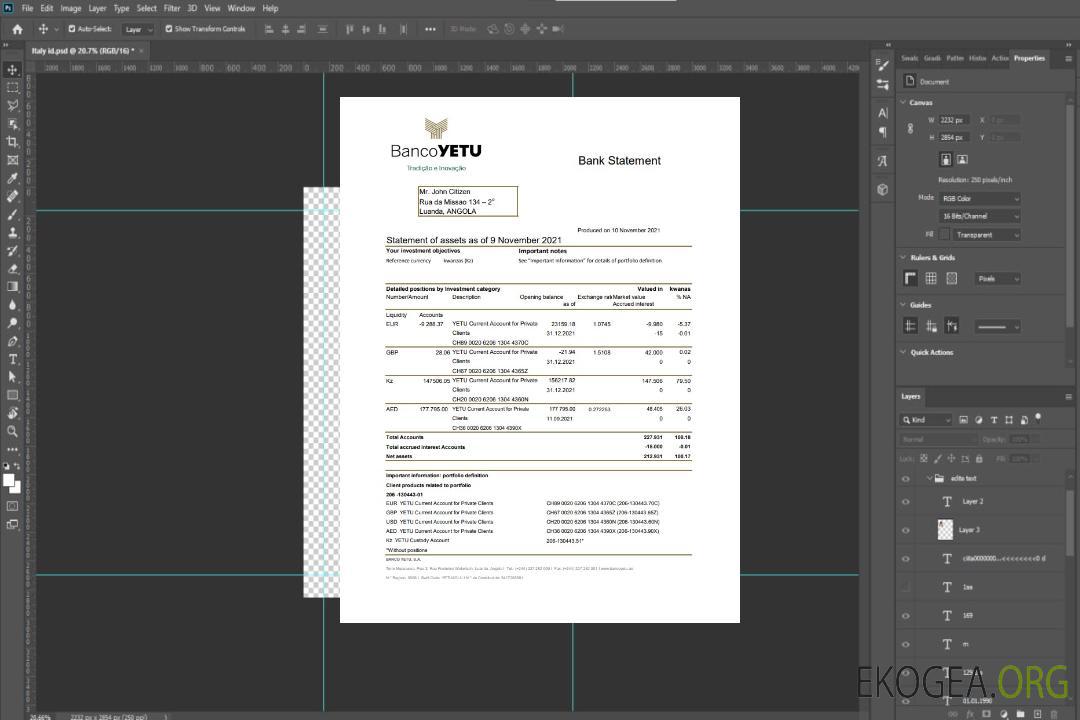Set canvas to landscape orientation

click(962, 159)
